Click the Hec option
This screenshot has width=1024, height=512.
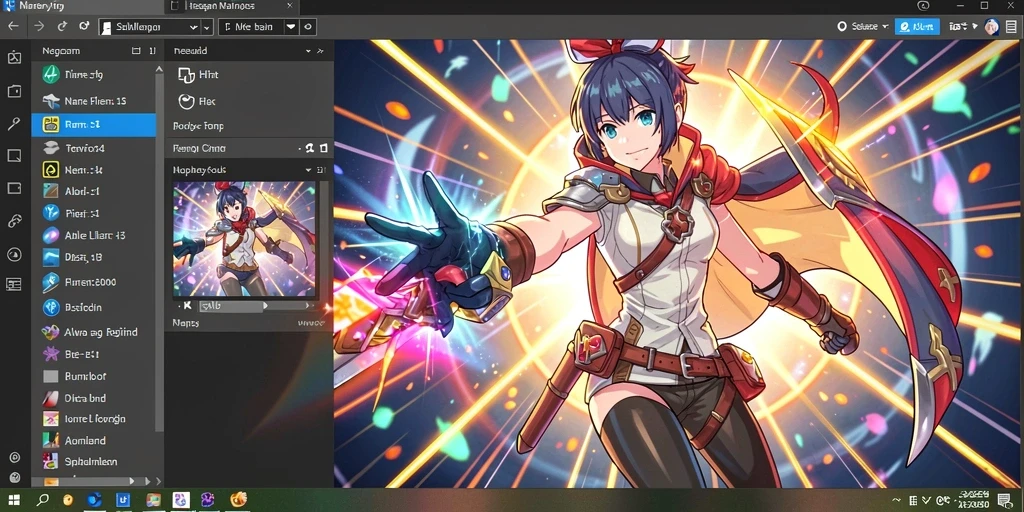point(197,101)
